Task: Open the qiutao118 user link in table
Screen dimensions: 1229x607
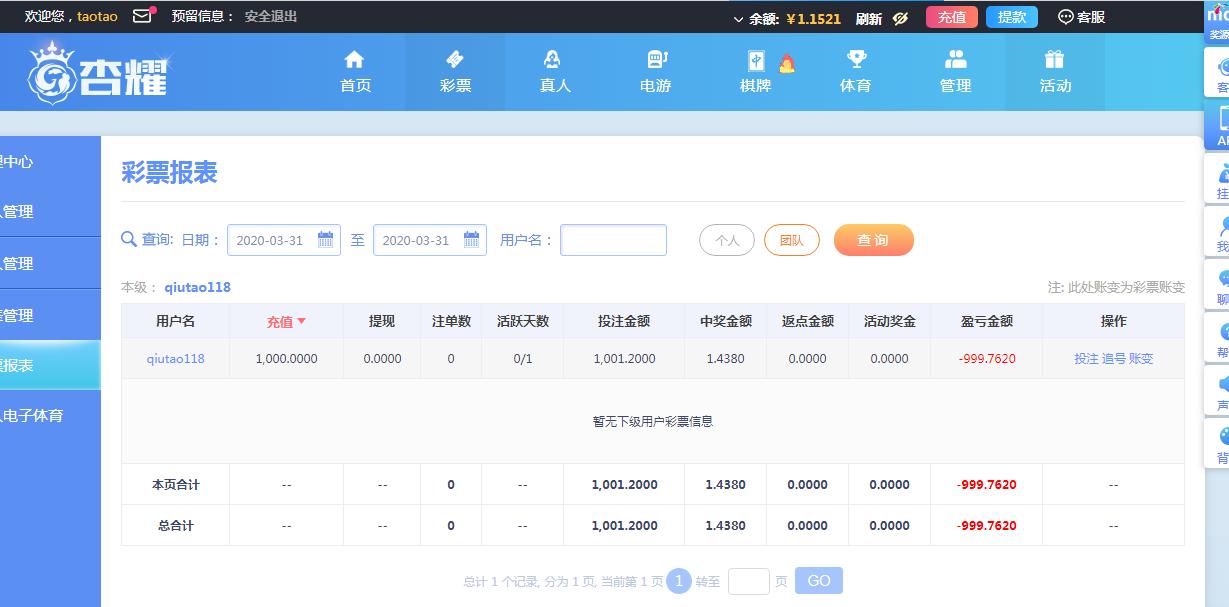Action: tap(175, 358)
